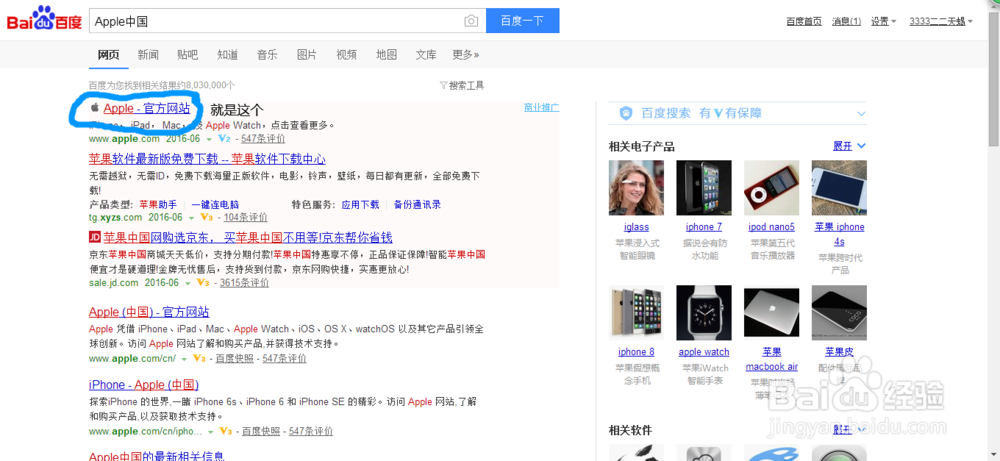
Task: Click the ipod nano5 thumbnail
Action: (772, 187)
